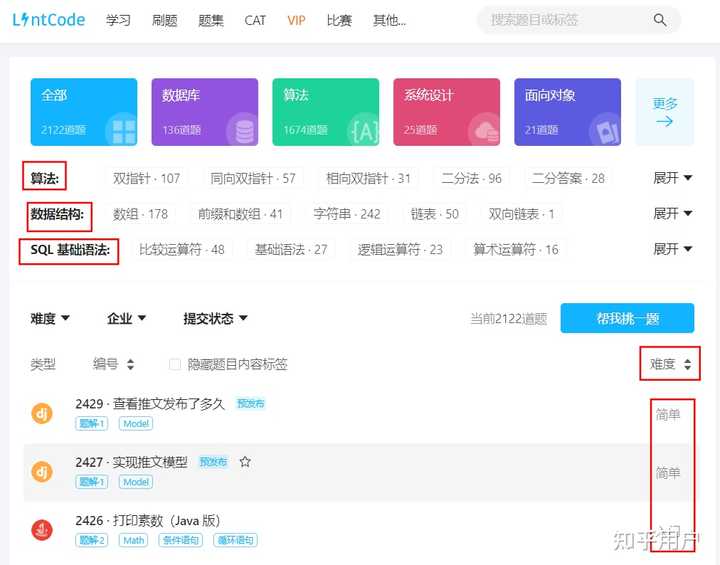Click the red Java icon for problem 2426
Screen dimensions: 720x565
tap(42, 530)
